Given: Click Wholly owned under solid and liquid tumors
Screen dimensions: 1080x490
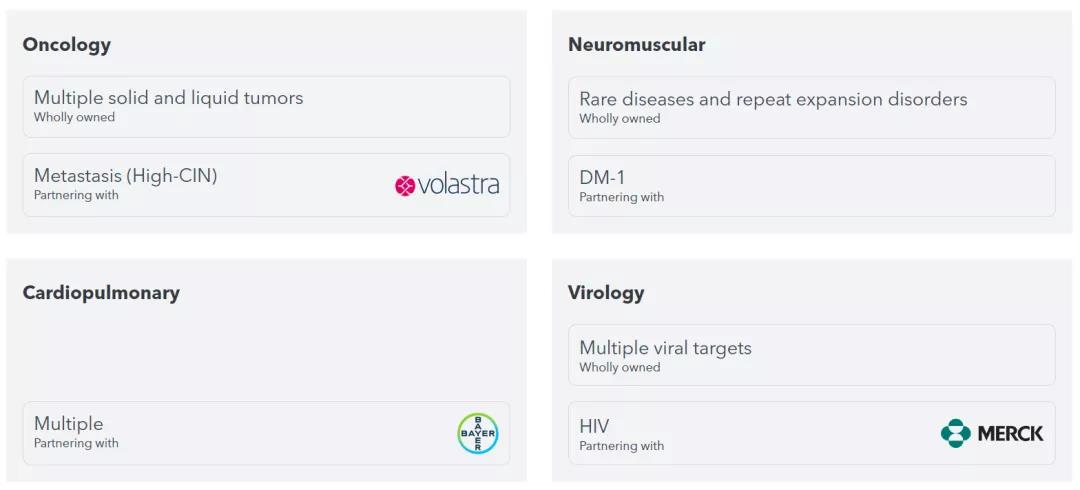Looking at the screenshot, I should click(x=74, y=118).
